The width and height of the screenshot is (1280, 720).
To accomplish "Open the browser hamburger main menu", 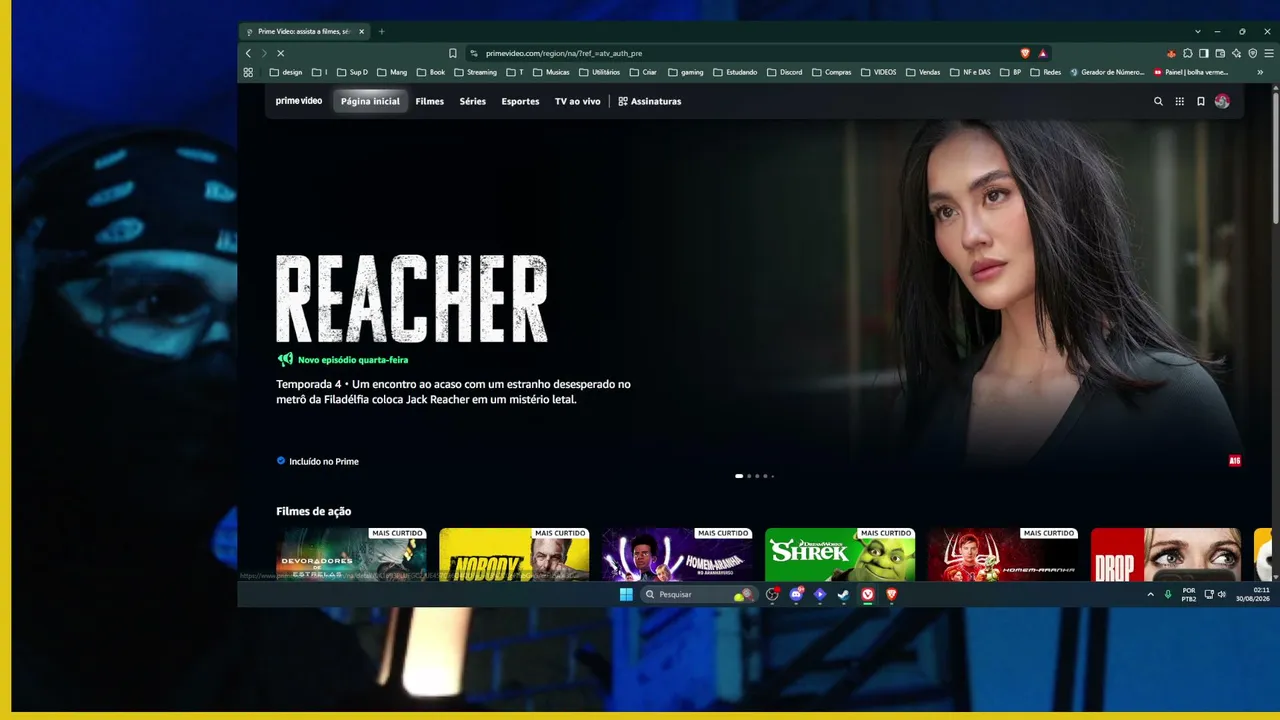I will click(x=1267, y=53).
